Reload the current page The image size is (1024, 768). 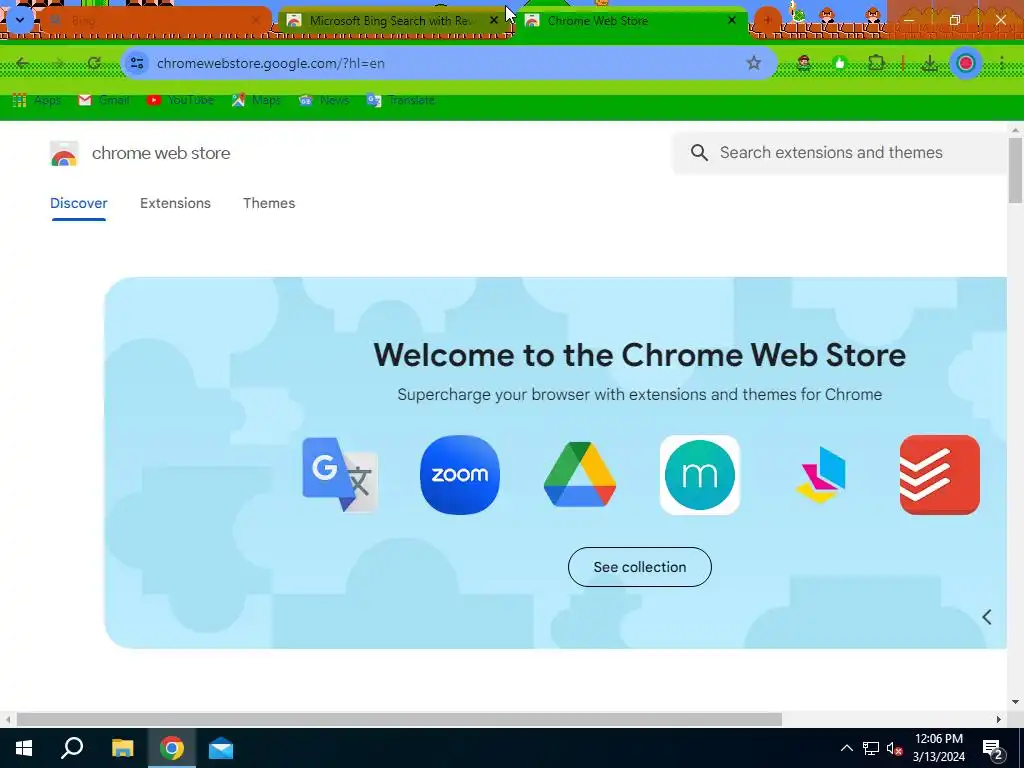pos(94,63)
